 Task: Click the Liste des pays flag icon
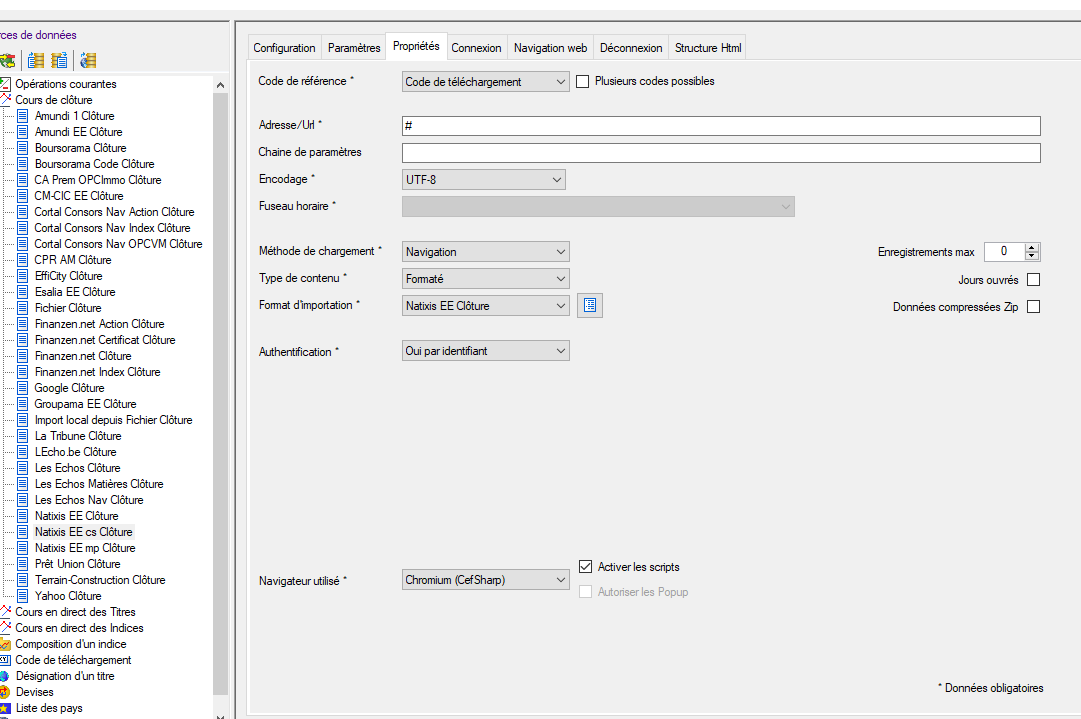[x=5, y=708]
